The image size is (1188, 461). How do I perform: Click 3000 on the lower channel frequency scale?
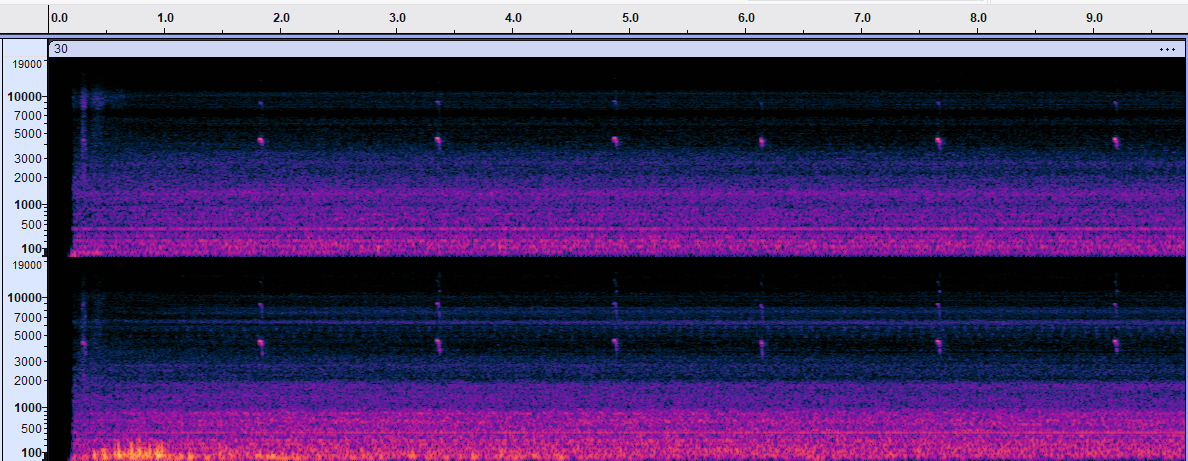click(30, 361)
